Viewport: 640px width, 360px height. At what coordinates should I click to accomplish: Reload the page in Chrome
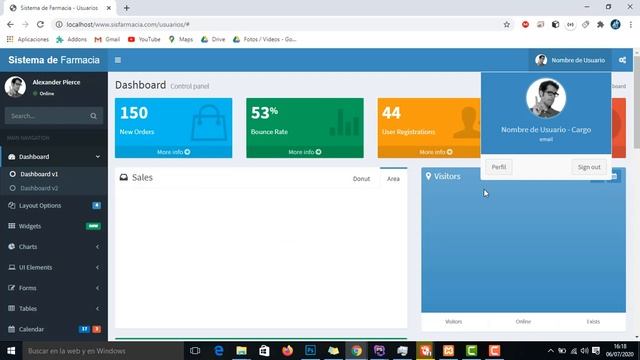(x=40, y=24)
